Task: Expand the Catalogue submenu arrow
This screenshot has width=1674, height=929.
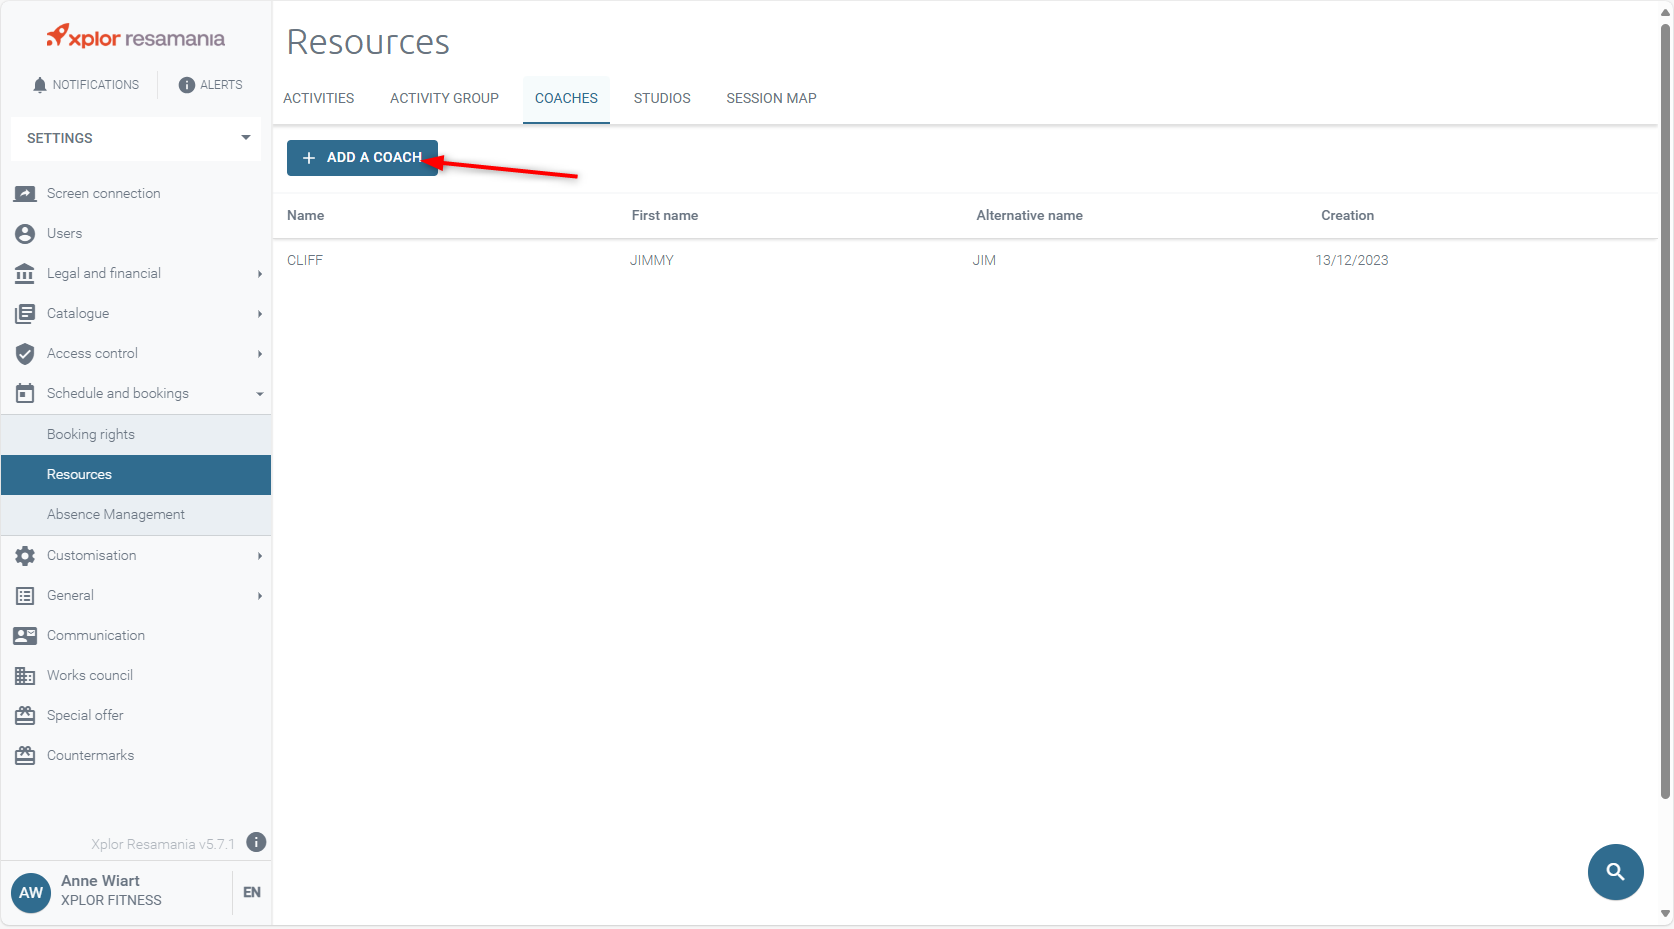Action: point(259,314)
